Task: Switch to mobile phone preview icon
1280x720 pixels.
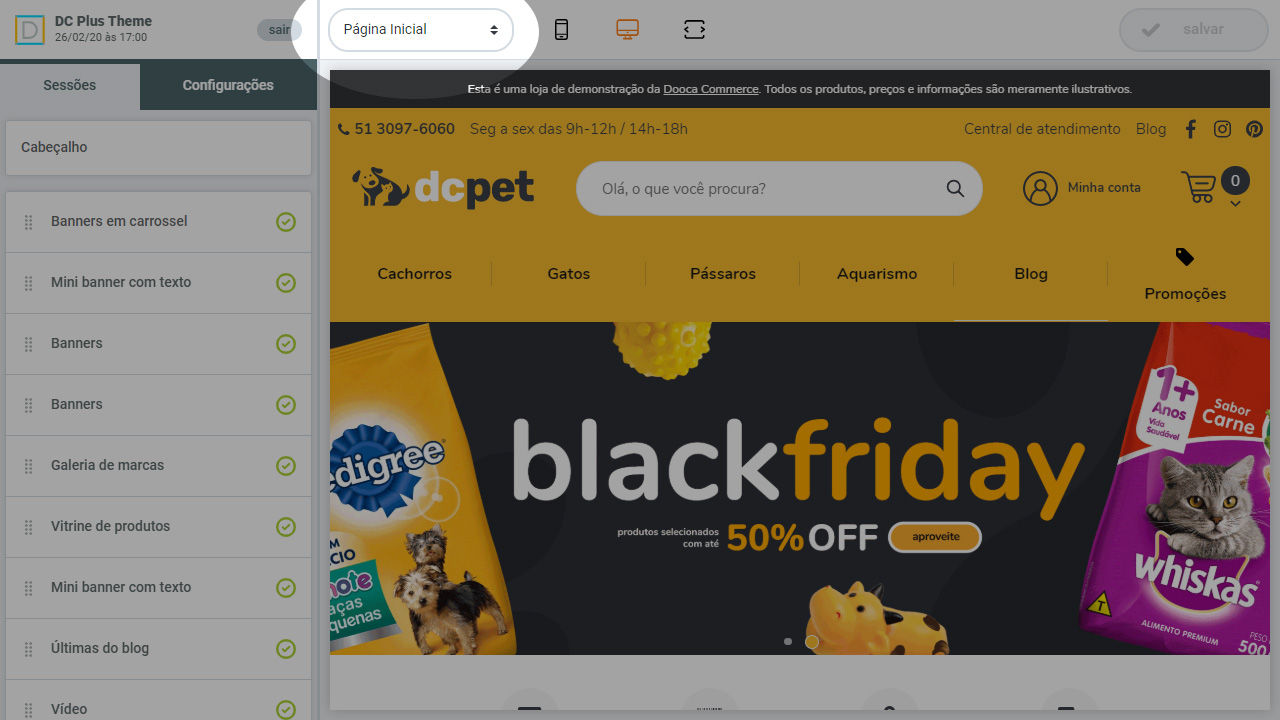Action: tap(562, 30)
